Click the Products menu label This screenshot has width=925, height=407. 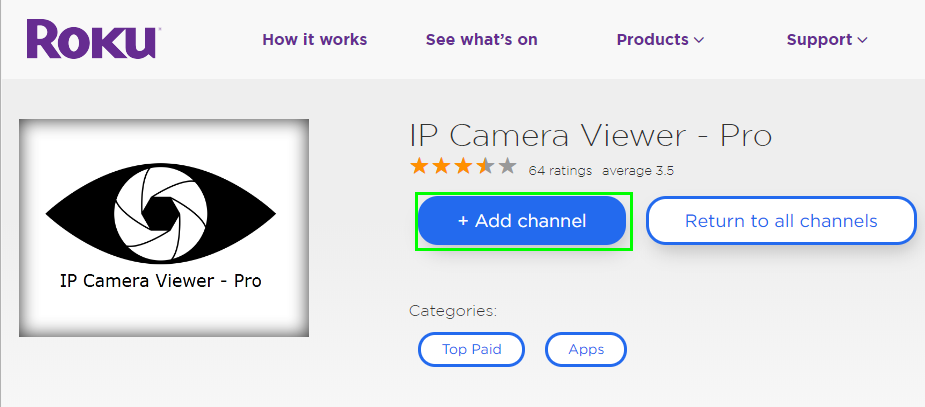click(x=652, y=40)
